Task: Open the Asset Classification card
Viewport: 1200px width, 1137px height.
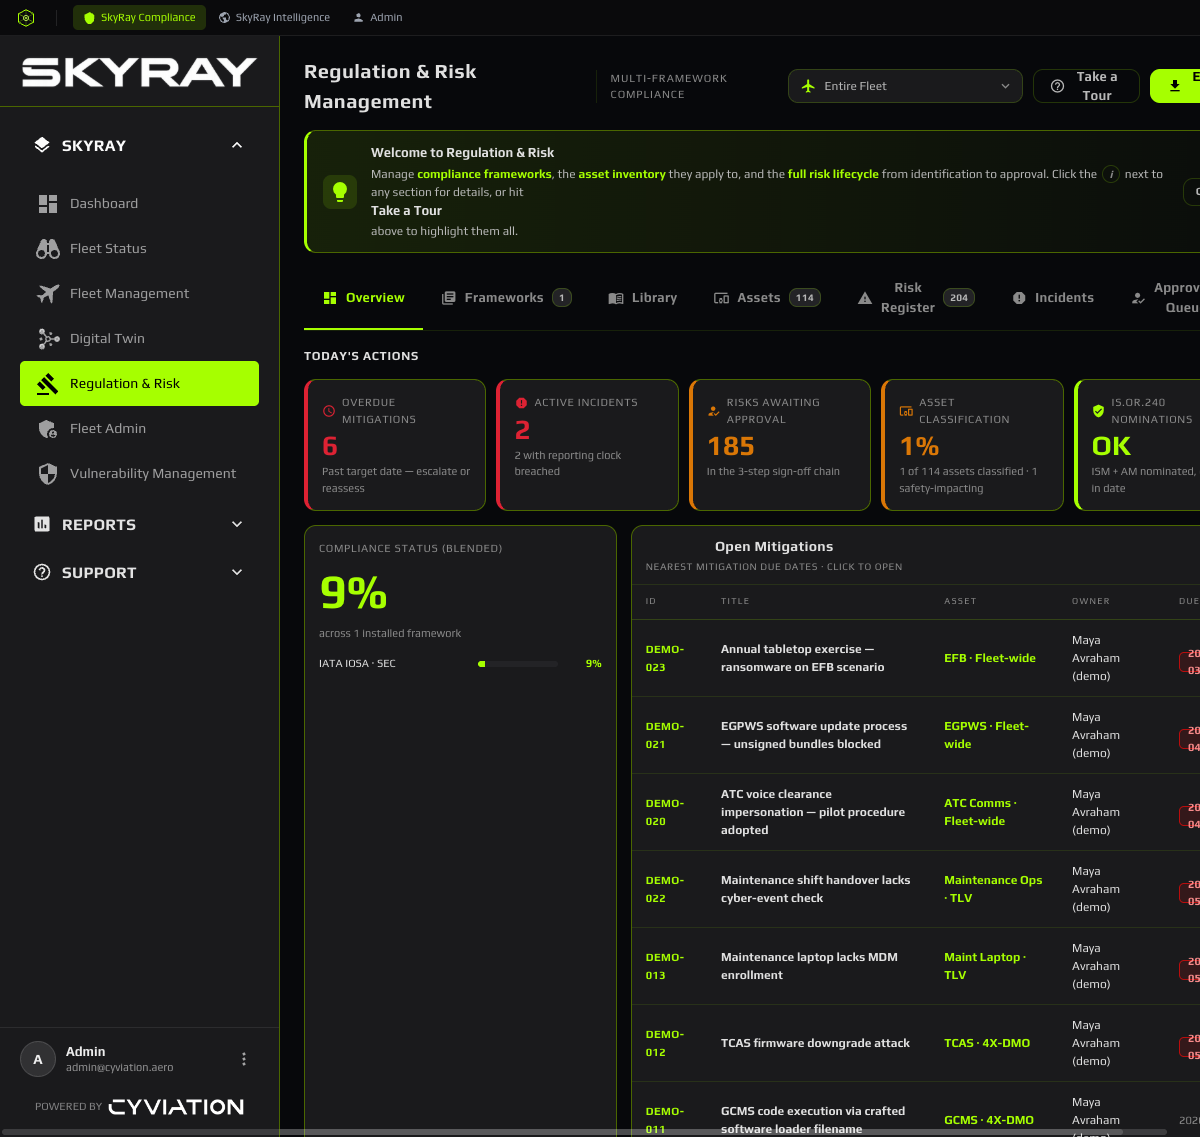Action: (972, 445)
